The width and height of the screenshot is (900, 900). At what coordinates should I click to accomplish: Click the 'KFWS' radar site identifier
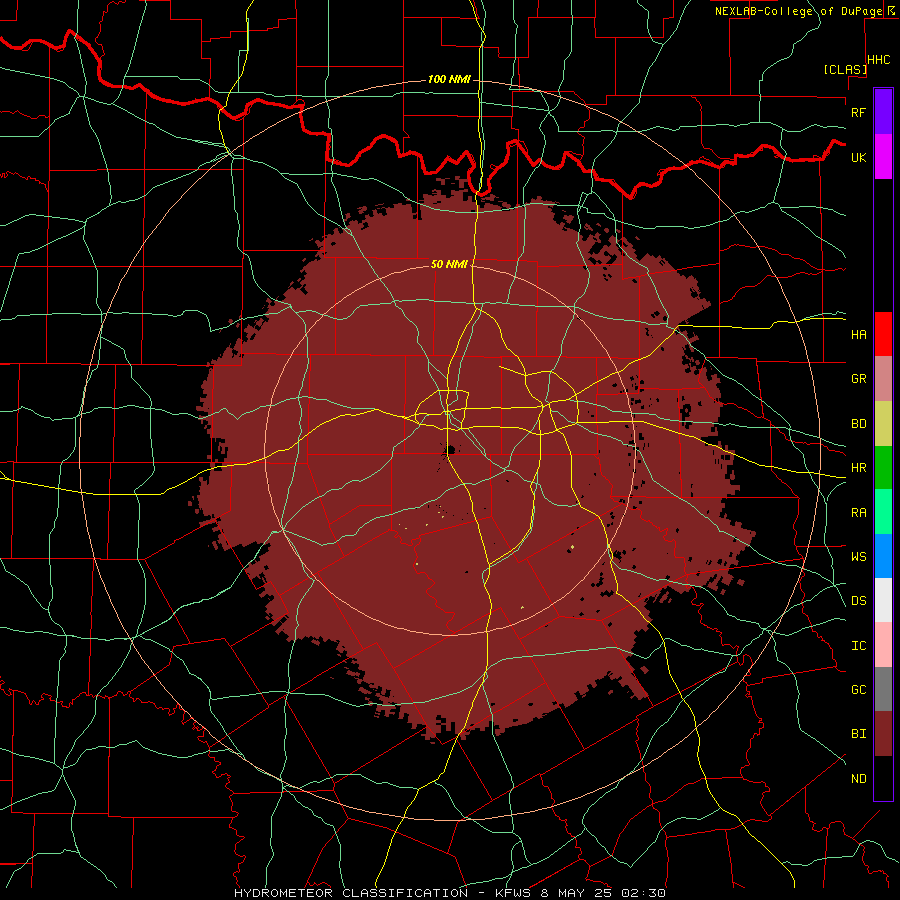click(x=513, y=893)
